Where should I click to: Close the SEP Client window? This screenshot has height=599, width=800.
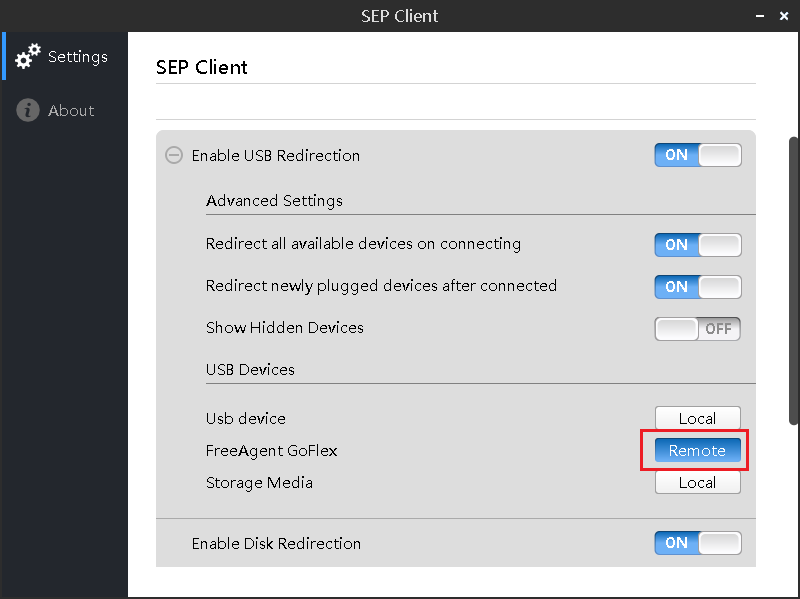tap(784, 16)
